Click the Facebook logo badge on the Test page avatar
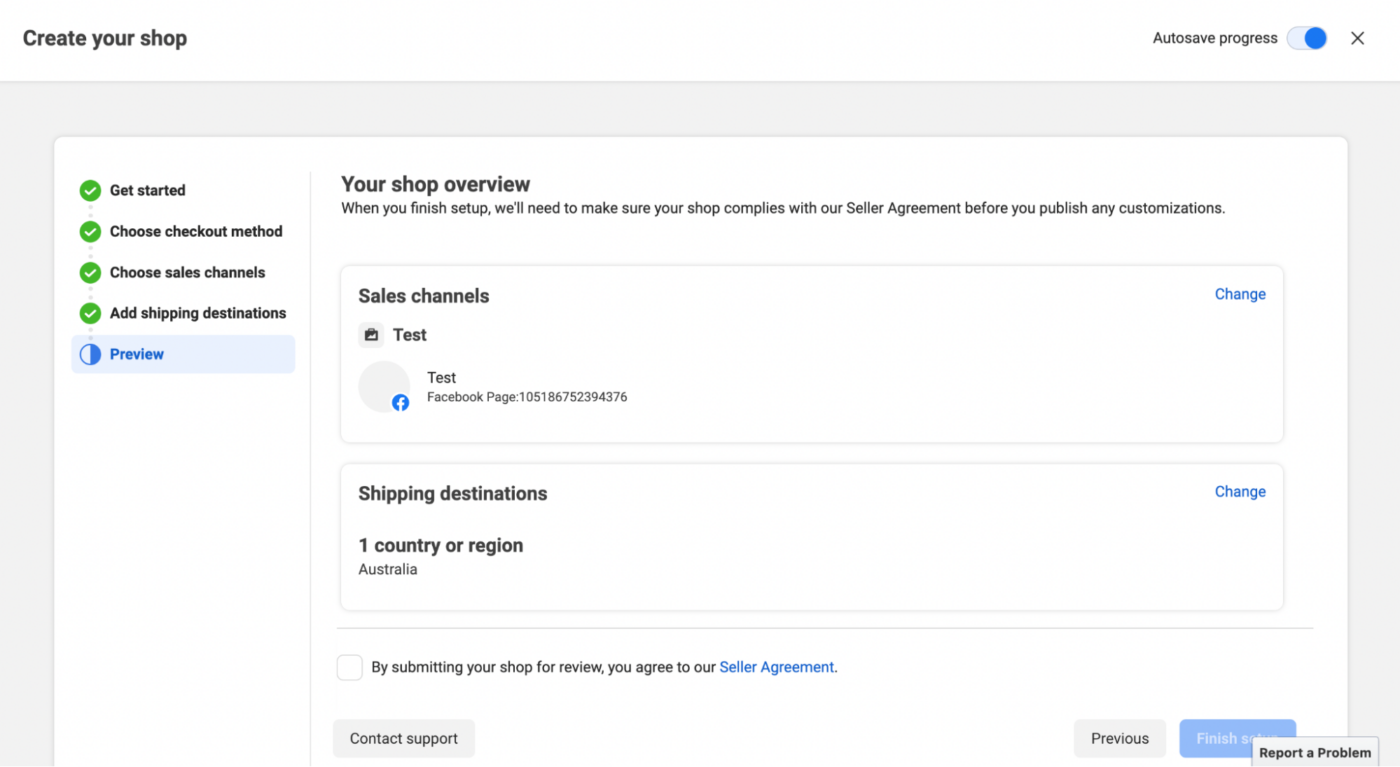 click(400, 402)
